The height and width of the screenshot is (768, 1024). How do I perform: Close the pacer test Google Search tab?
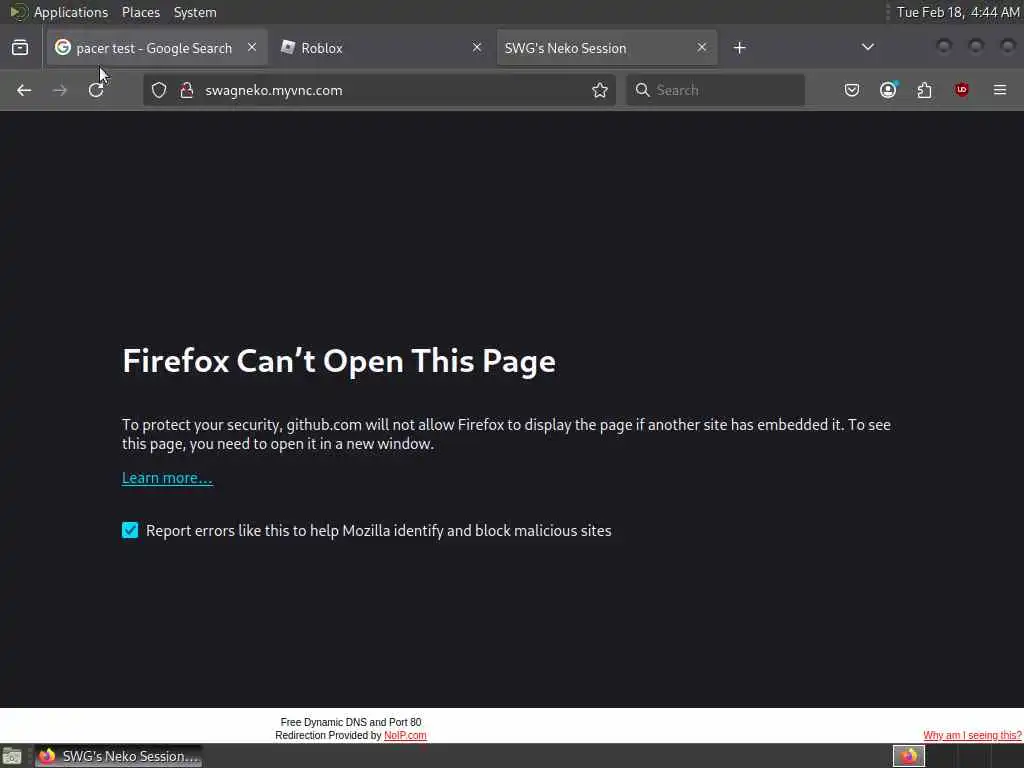pos(252,48)
